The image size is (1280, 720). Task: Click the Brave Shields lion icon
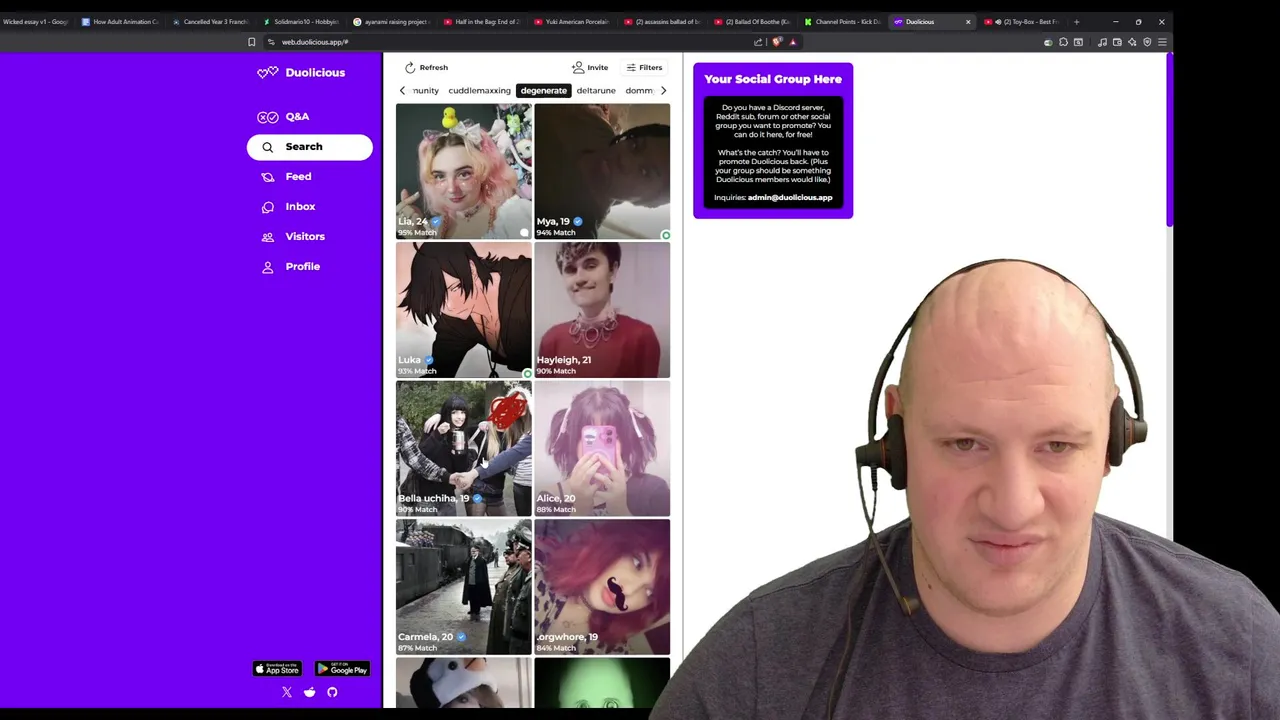tap(777, 42)
